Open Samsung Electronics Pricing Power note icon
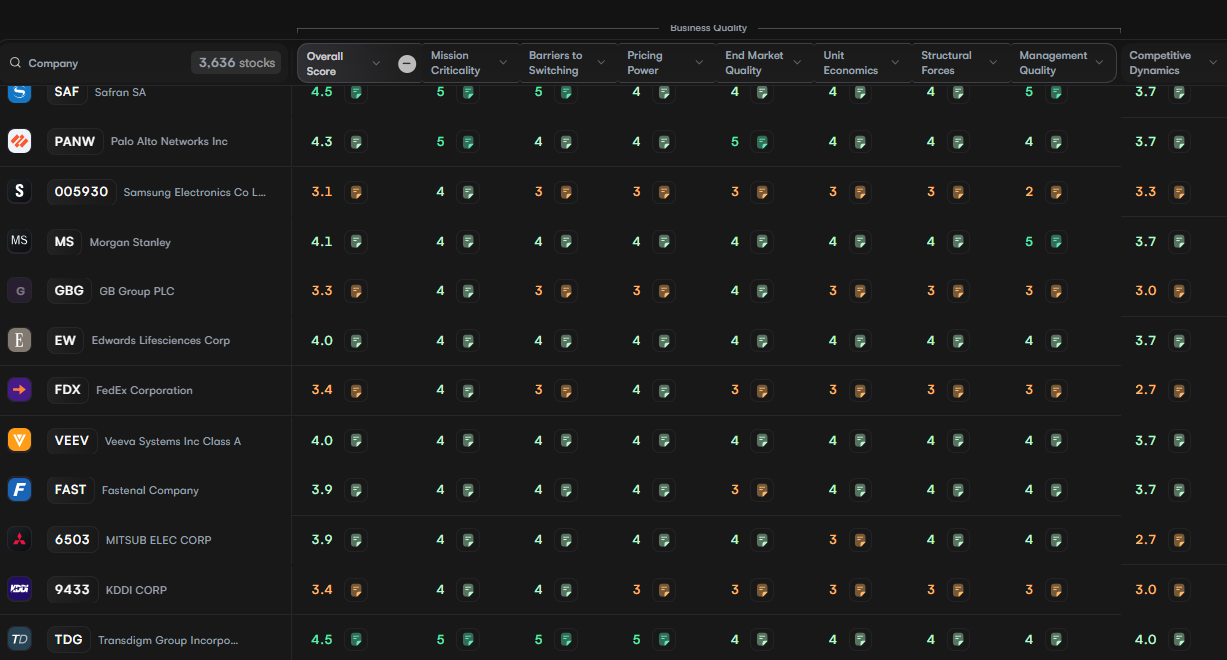Viewport: 1227px width, 660px height. pyautogui.click(x=663, y=192)
